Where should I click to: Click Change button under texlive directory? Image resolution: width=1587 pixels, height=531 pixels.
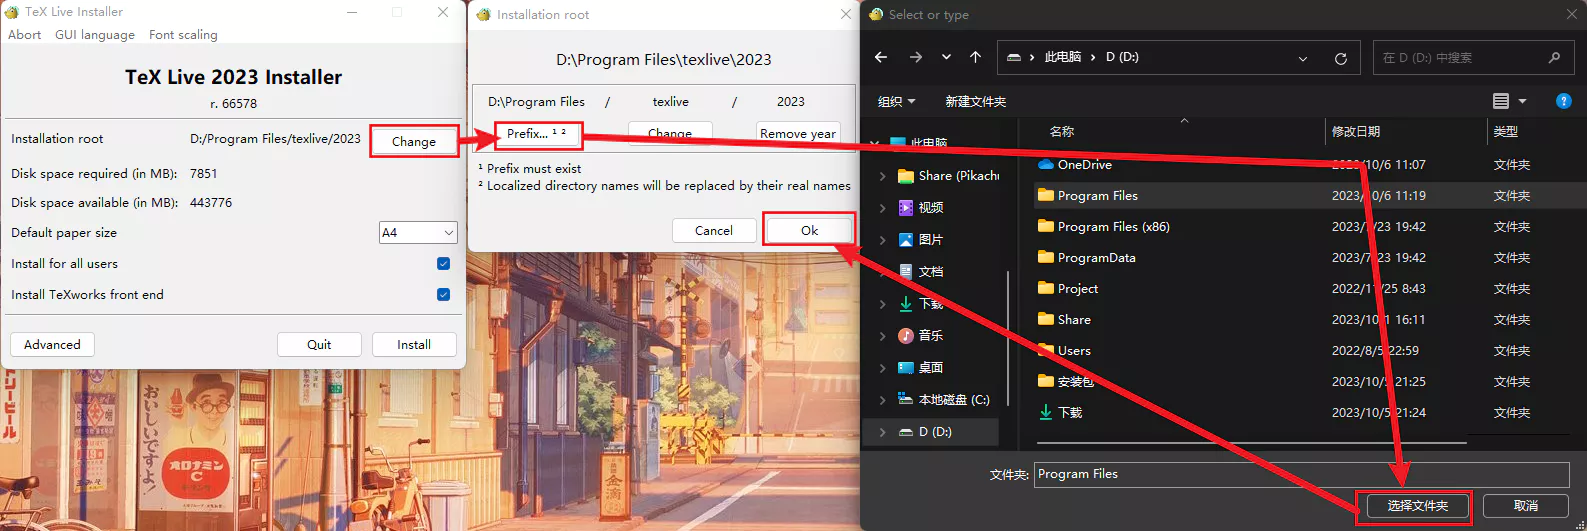(670, 133)
